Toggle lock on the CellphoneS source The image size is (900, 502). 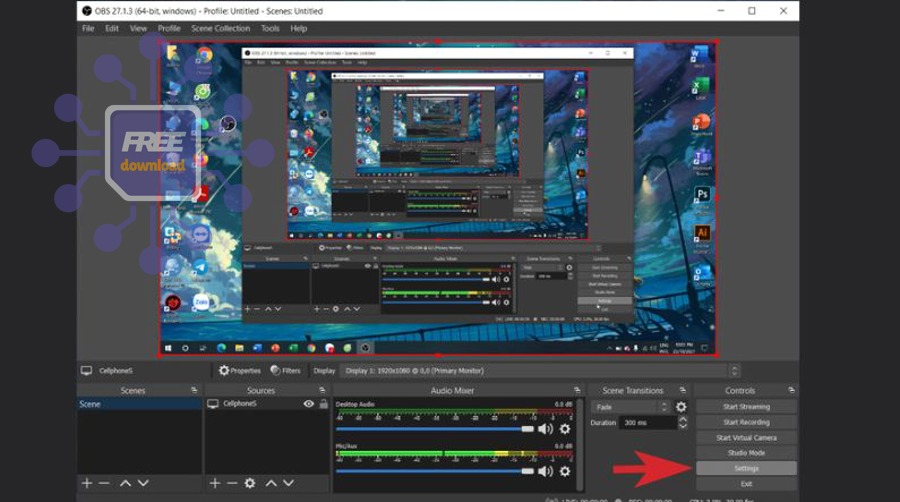[x=323, y=404]
